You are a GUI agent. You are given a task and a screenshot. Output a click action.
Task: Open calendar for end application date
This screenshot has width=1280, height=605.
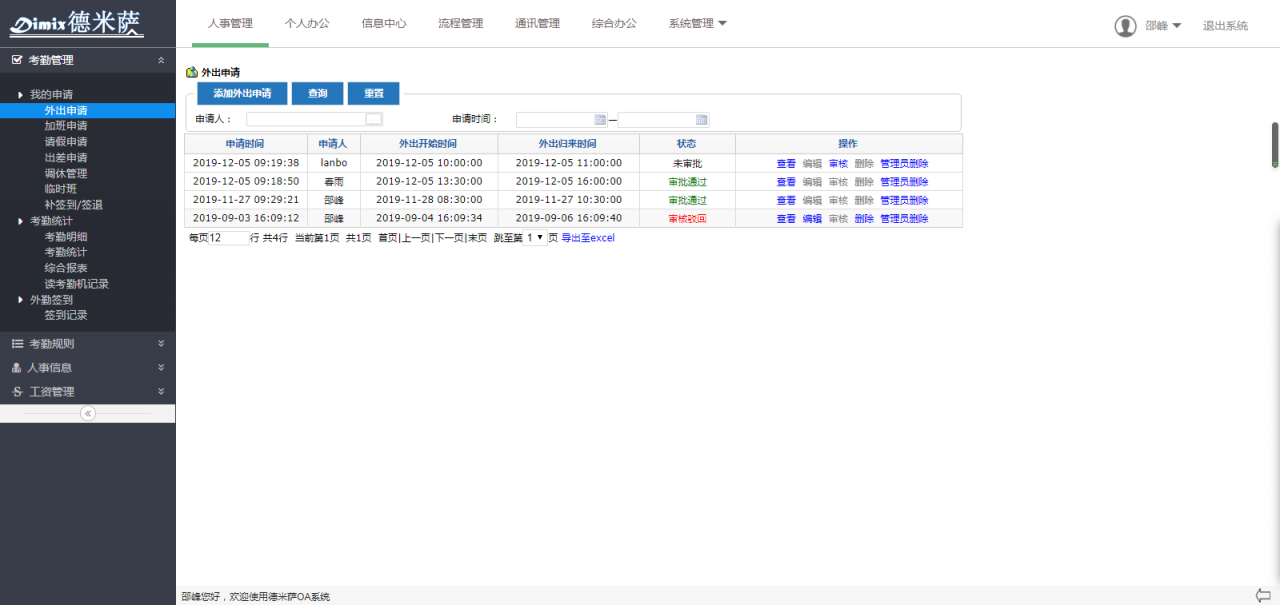(x=702, y=120)
